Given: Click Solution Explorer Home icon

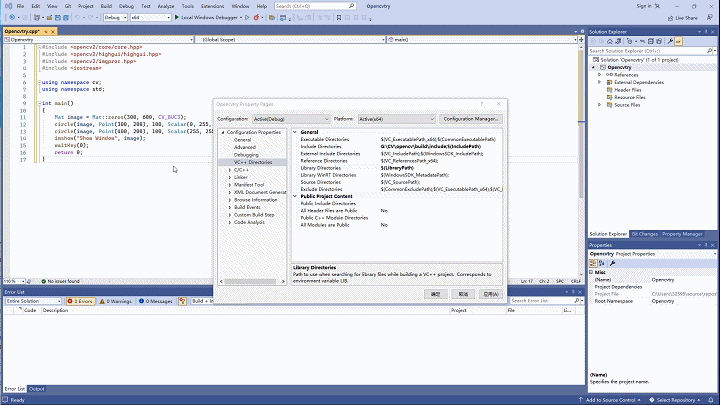Looking at the screenshot, I should click(x=610, y=41).
